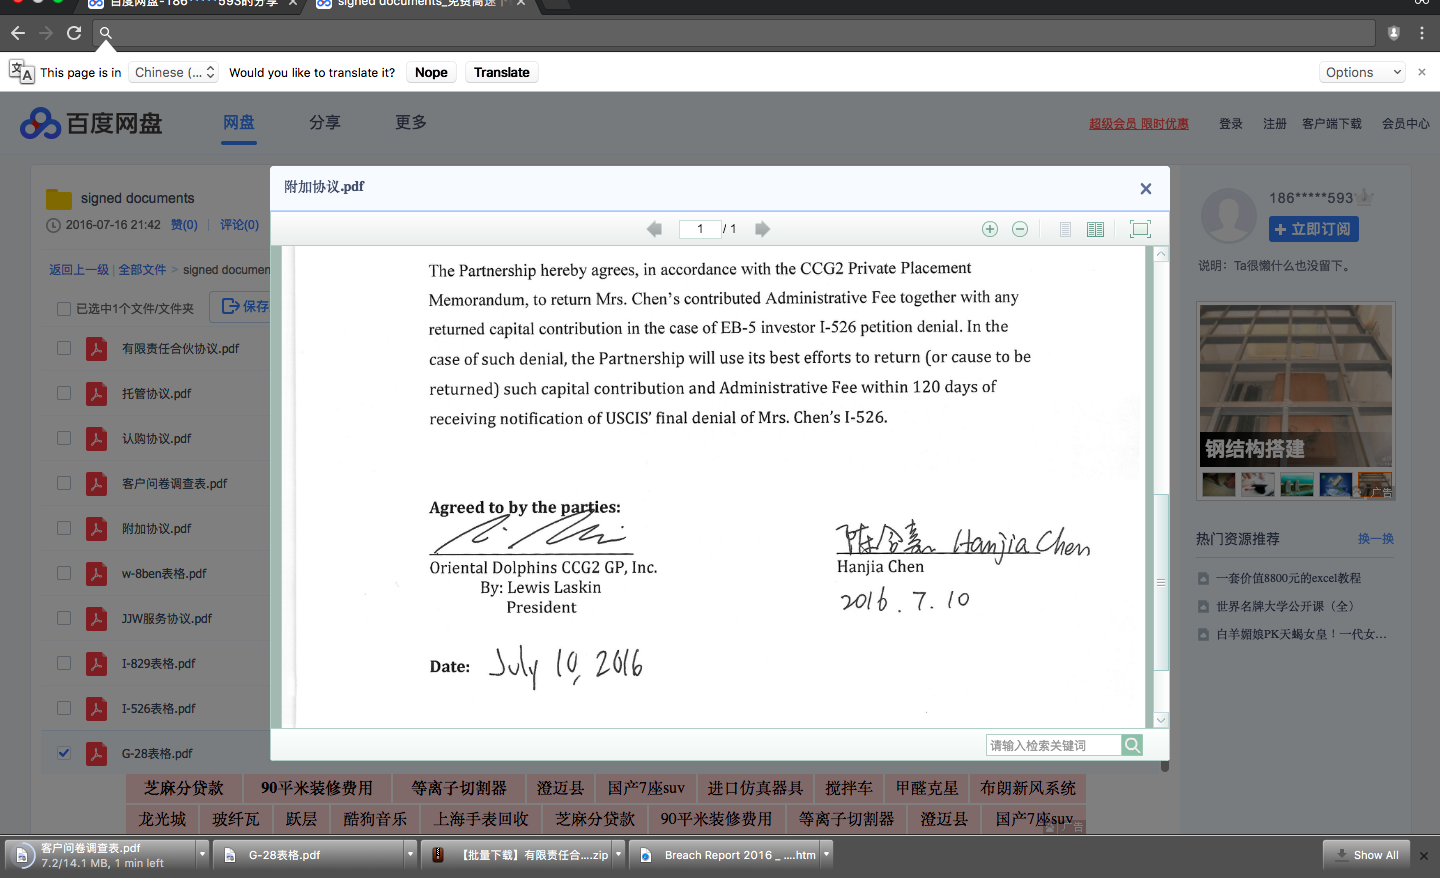Click the signed documents folder icon
This screenshot has height=878, width=1440.
click(59, 198)
